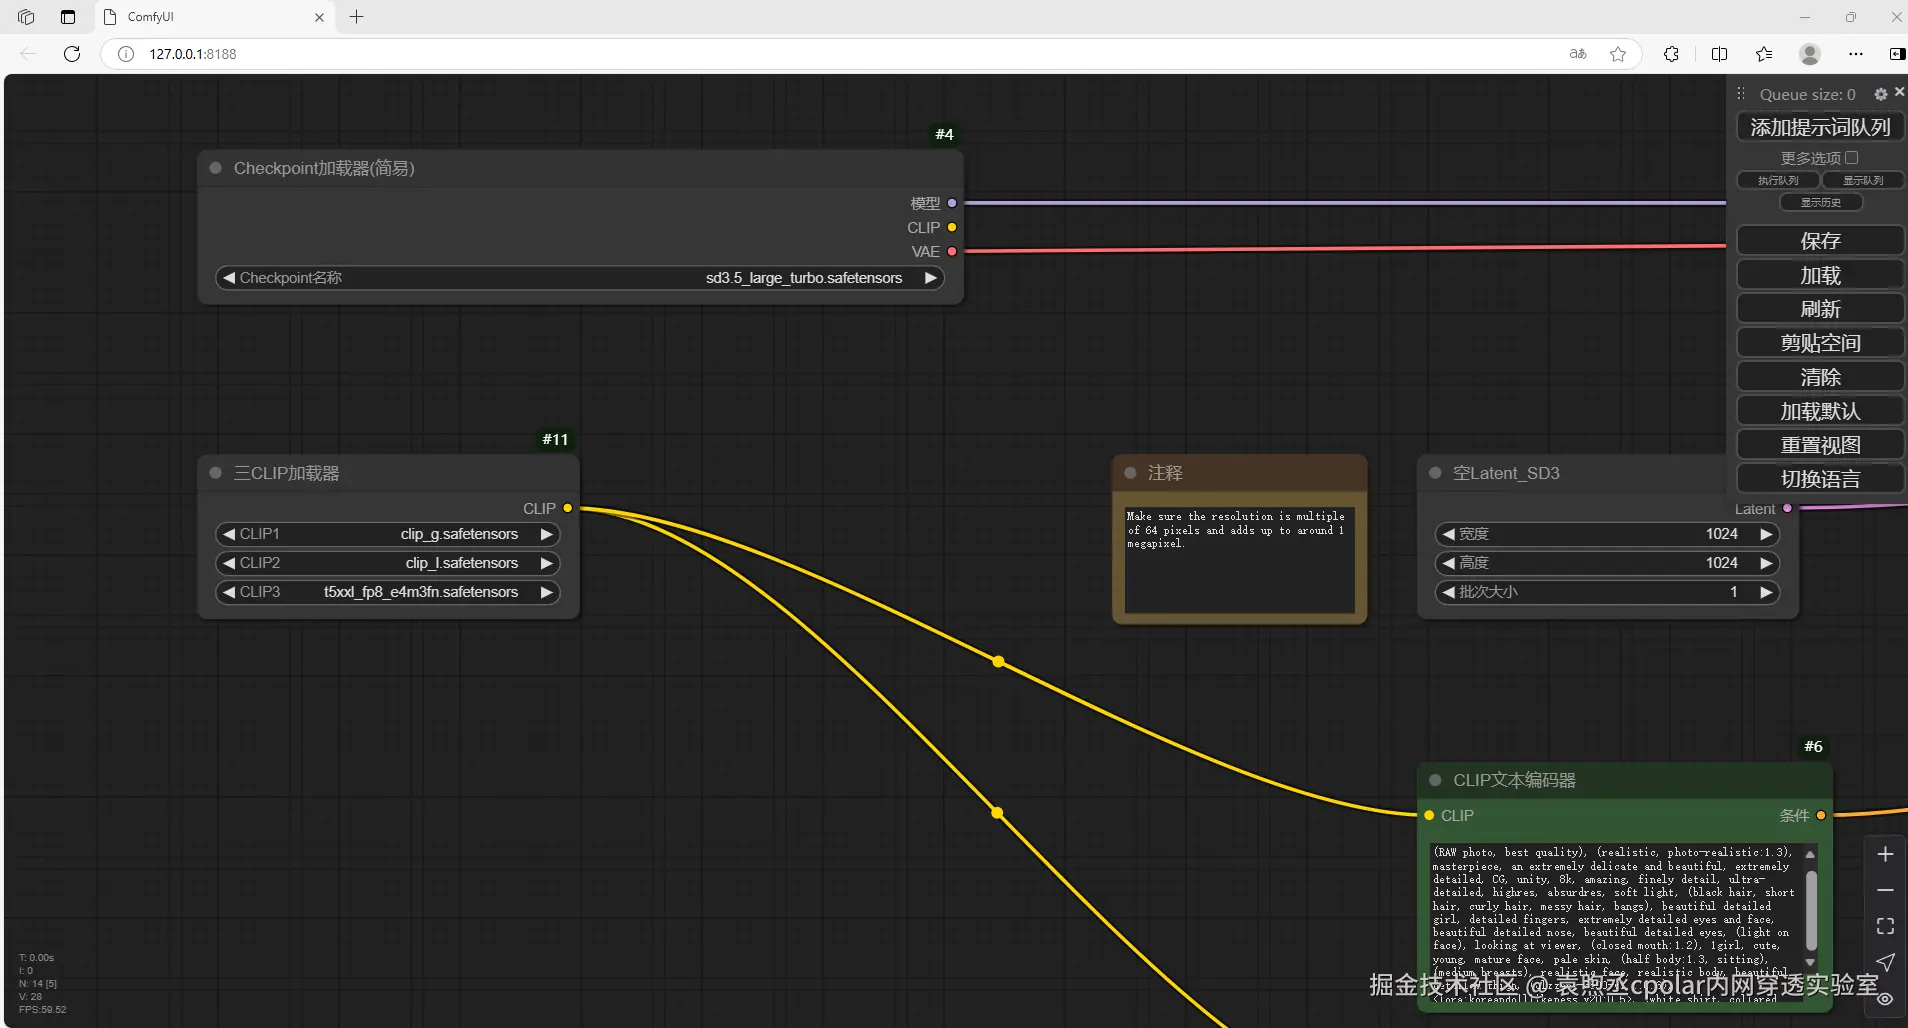Decrease 批次大小 with the left arrow

pyautogui.click(x=1448, y=592)
